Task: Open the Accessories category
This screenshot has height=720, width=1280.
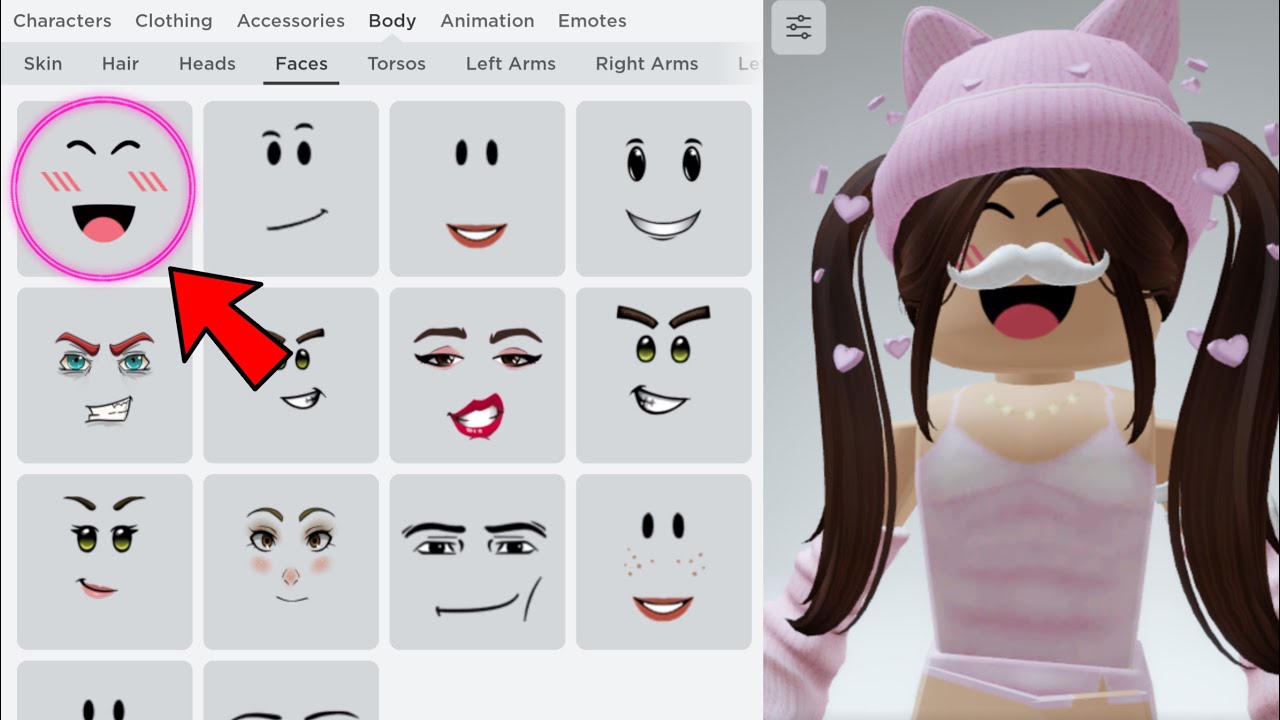Action: (x=291, y=21)
